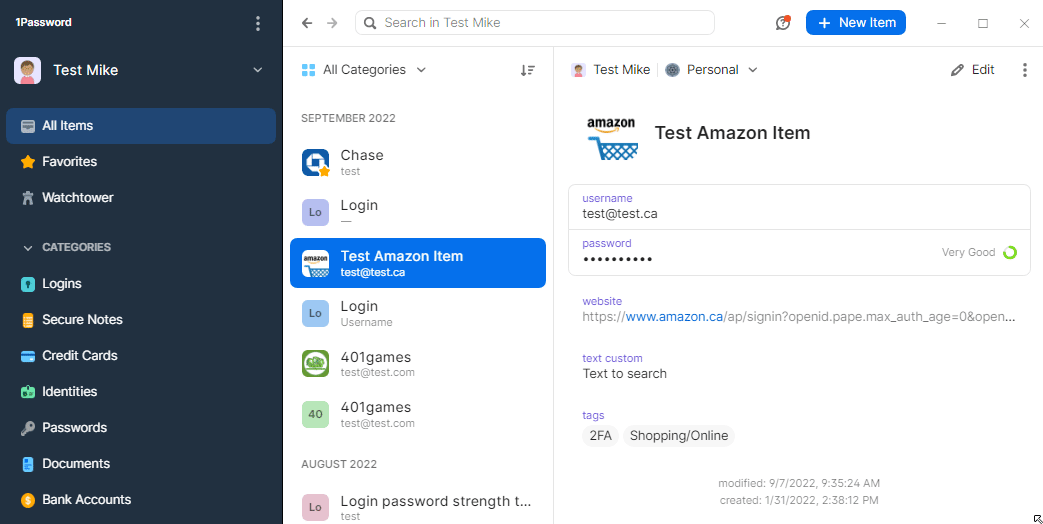Click the Very Good strength indicator ring
The height and width of the screenshot is (524, 1043).
click(x=1010, y=253)
